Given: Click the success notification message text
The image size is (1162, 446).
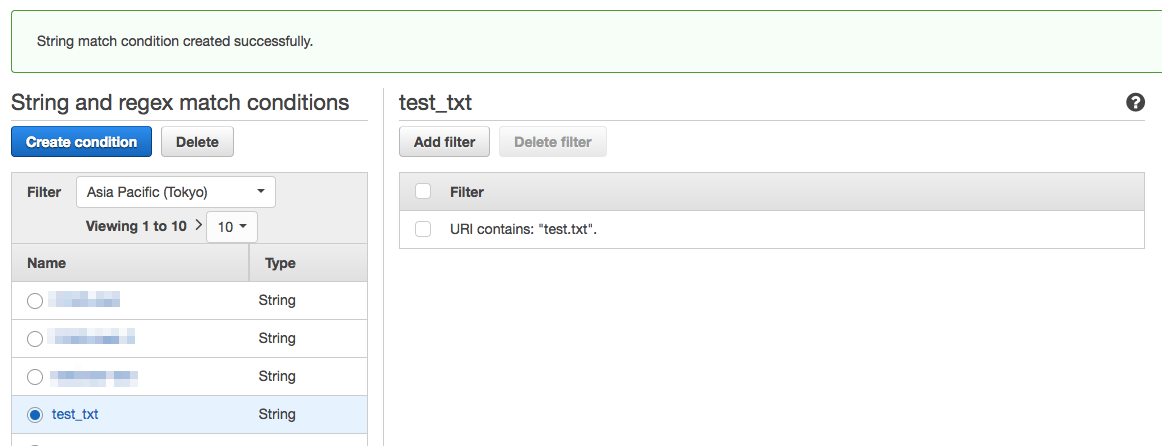Looking at the screenshot, I should coord(175,41).
